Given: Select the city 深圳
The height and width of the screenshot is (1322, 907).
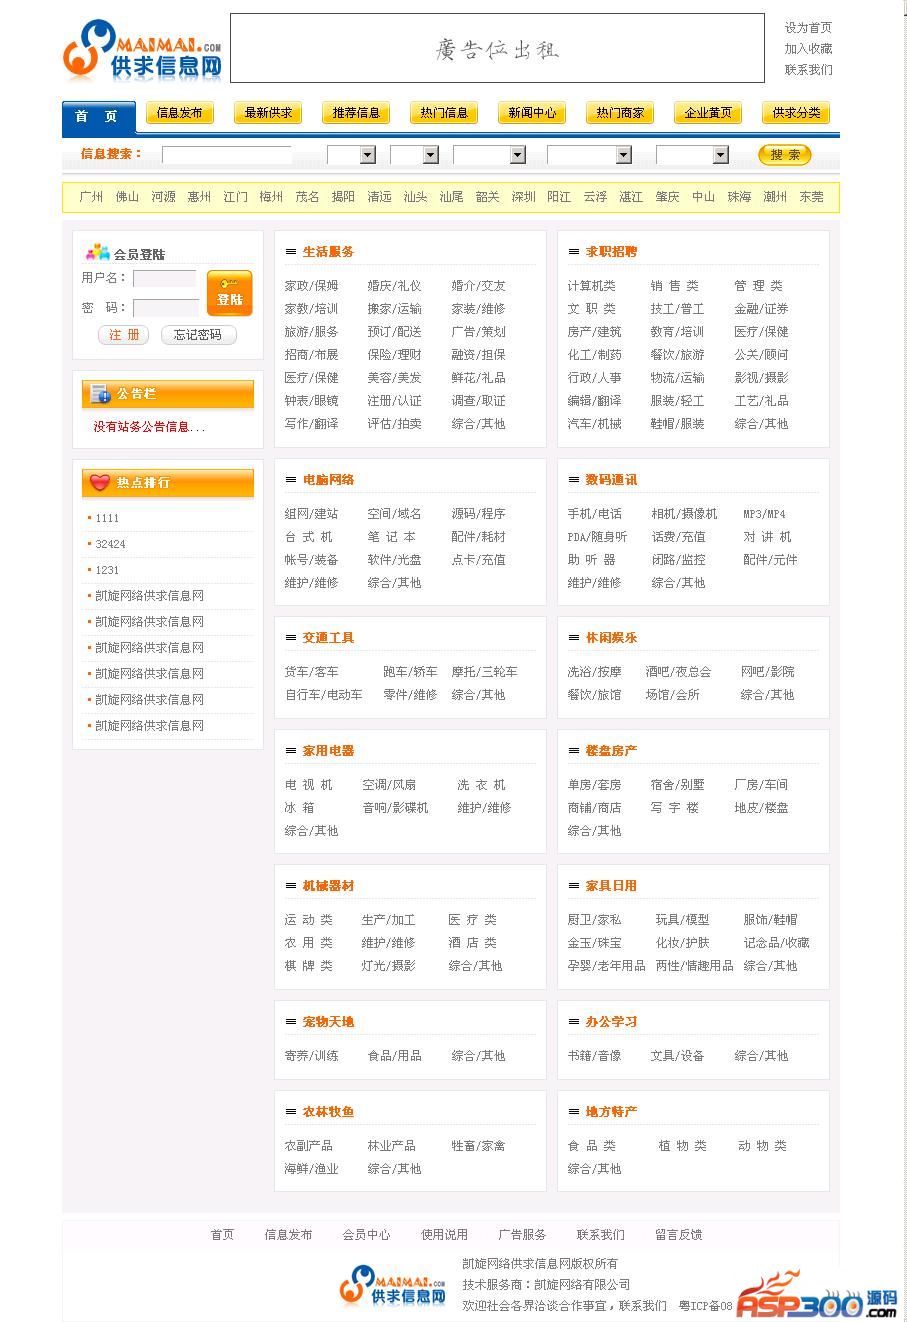Looking at the screenshot, I should click(x=523, y=197).
